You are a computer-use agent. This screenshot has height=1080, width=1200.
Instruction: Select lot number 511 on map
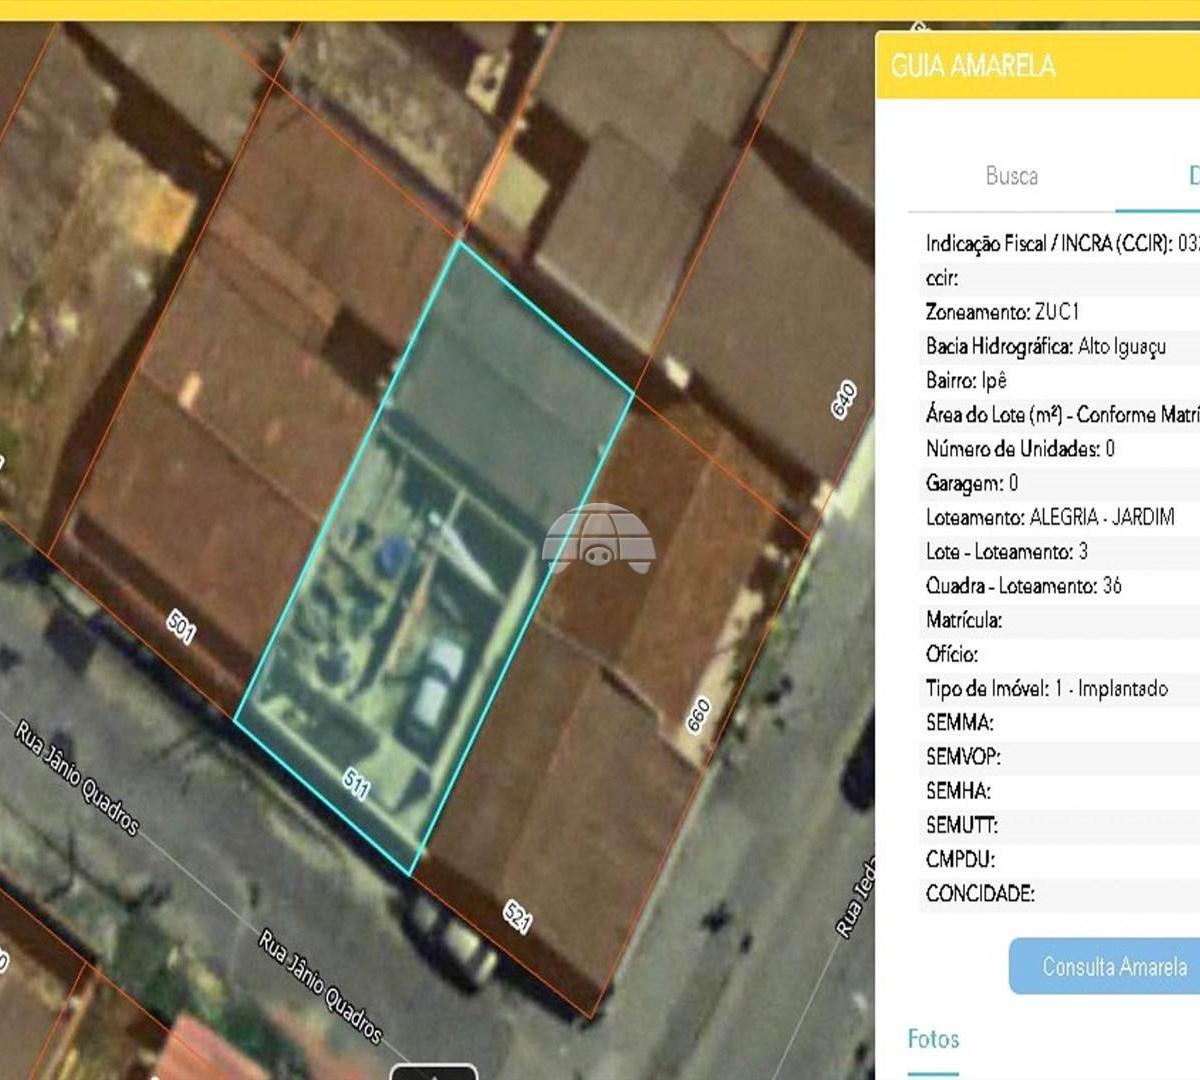point(356,782)
